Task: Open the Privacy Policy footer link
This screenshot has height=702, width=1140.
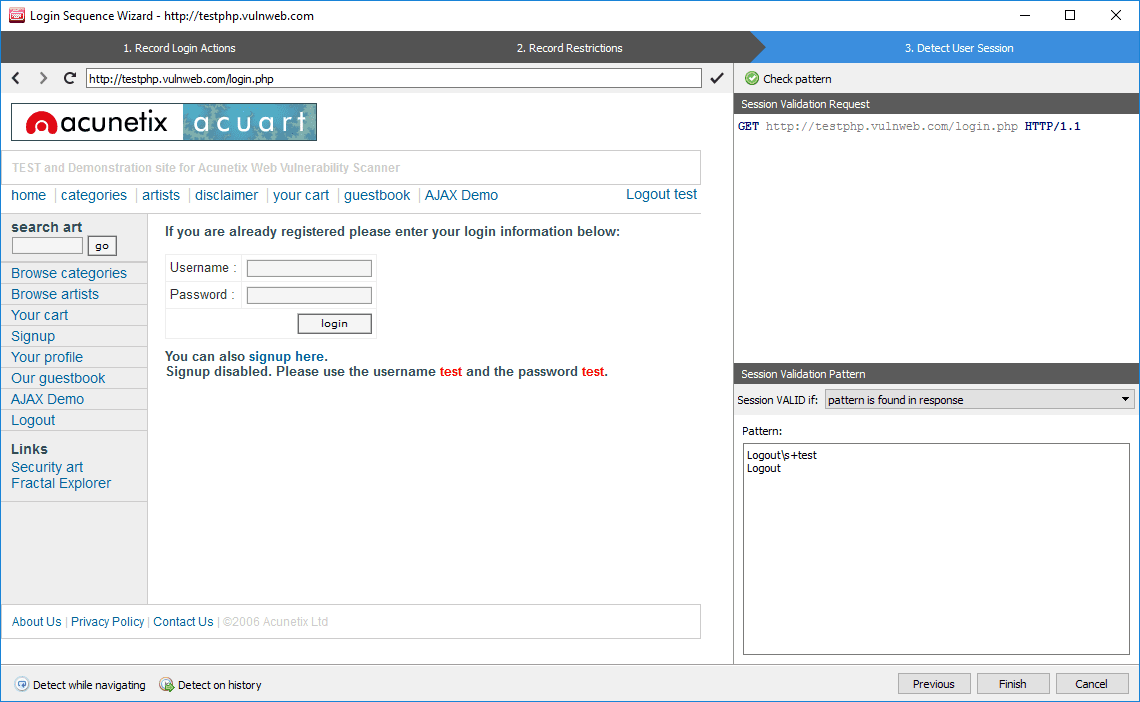Action: tap(108, 621)
